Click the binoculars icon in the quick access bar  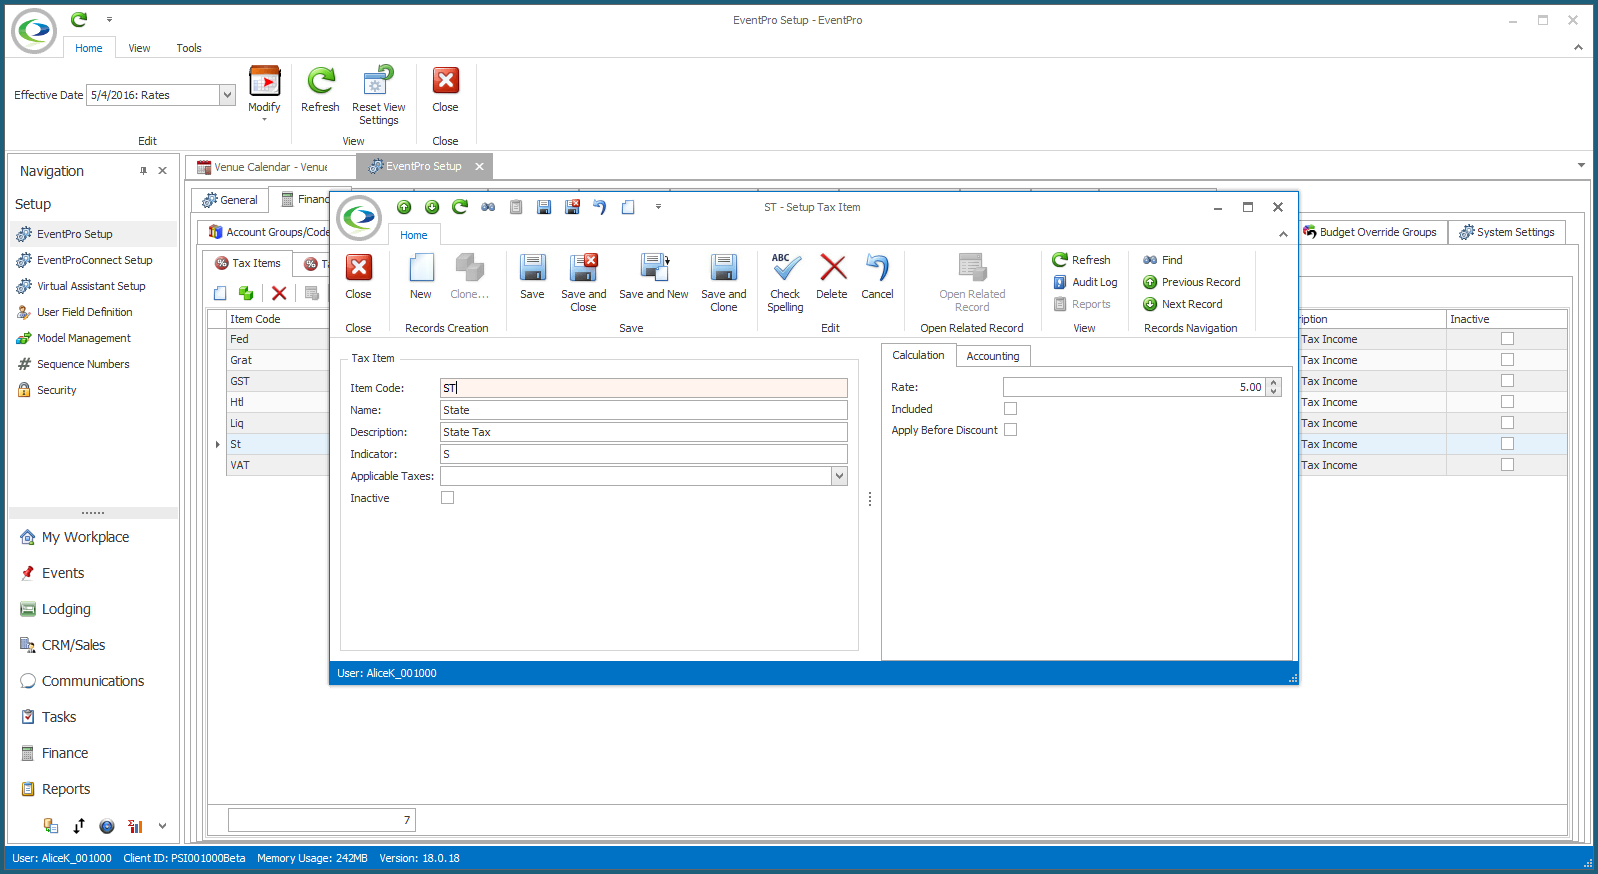click(x=488, y=207)
